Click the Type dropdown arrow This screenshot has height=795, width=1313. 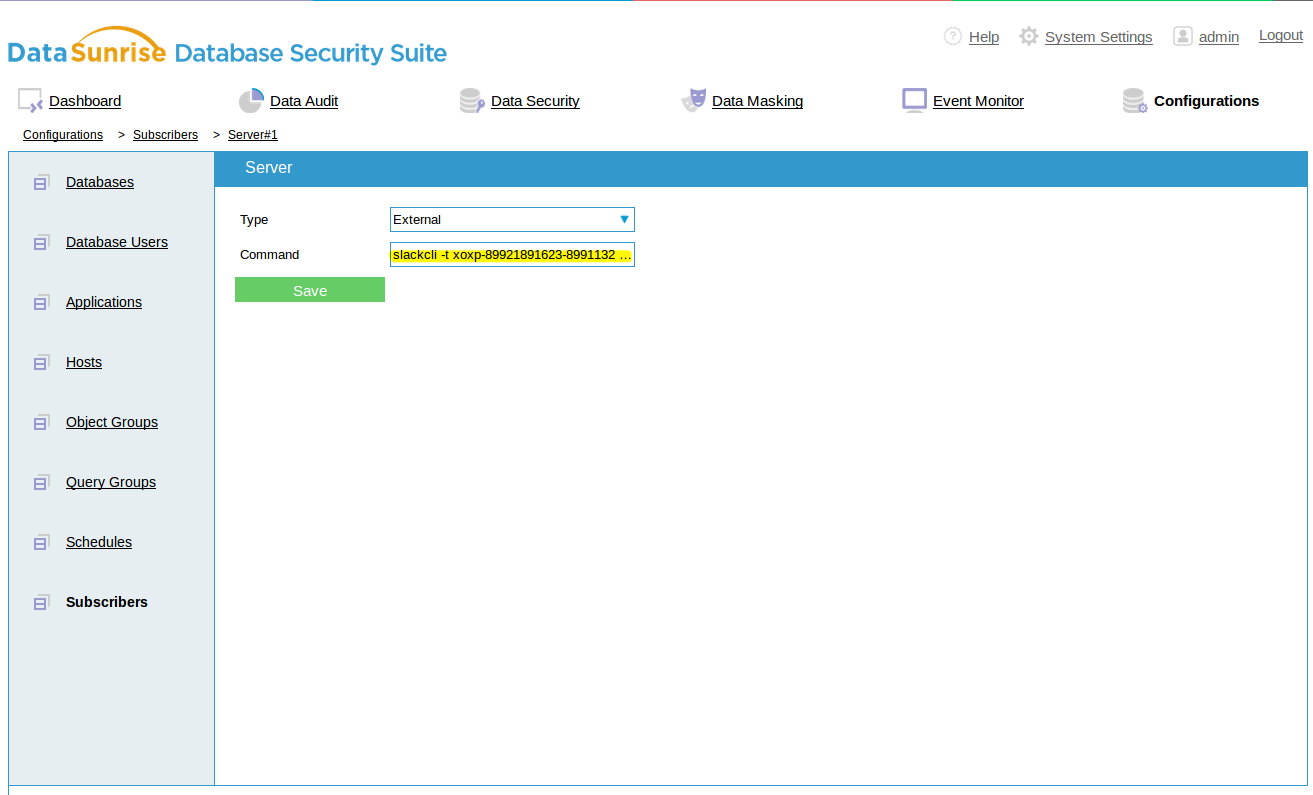pyautogui.click(x=624, y=219)
